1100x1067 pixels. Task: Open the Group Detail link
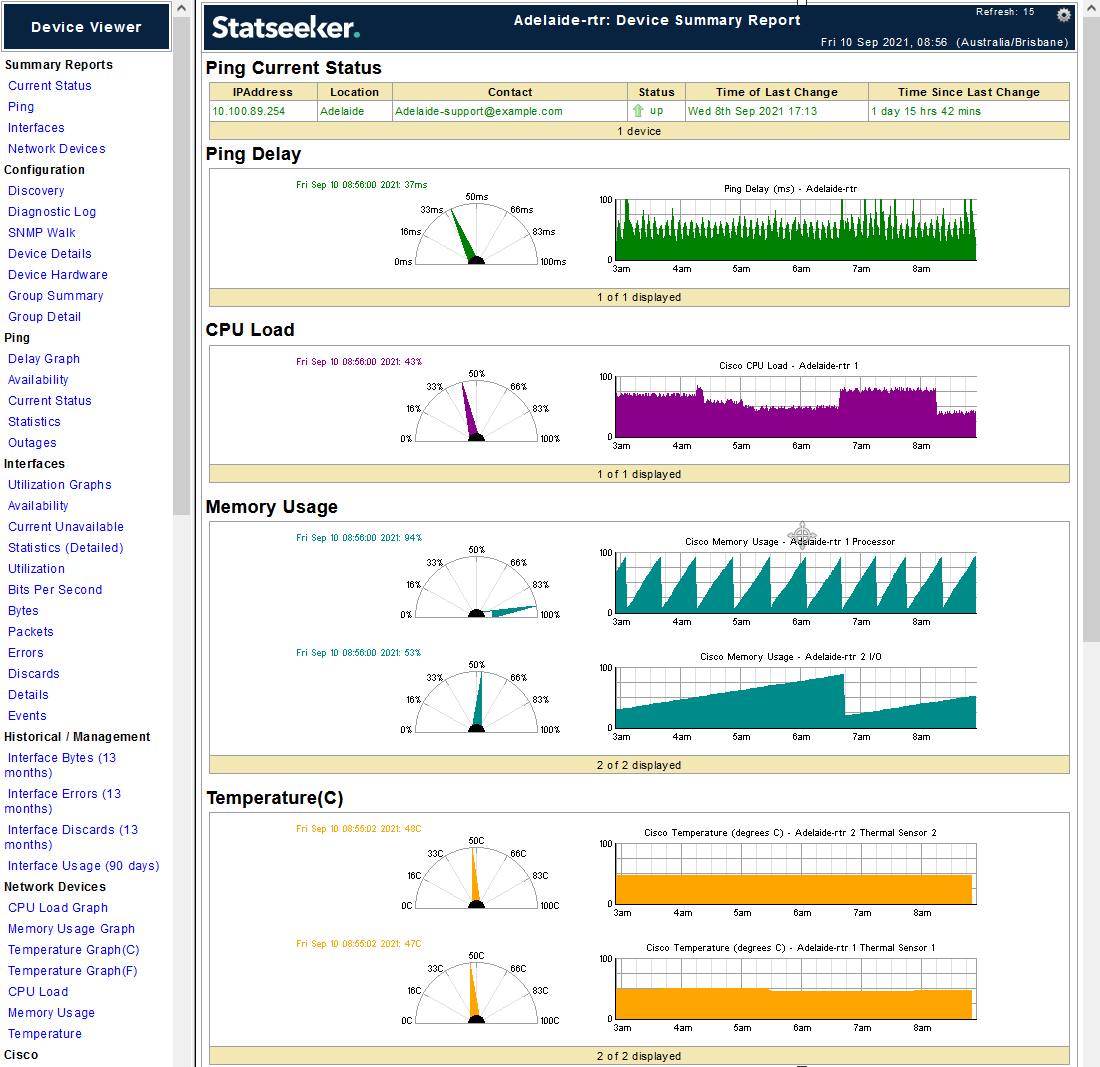(45, 317)
